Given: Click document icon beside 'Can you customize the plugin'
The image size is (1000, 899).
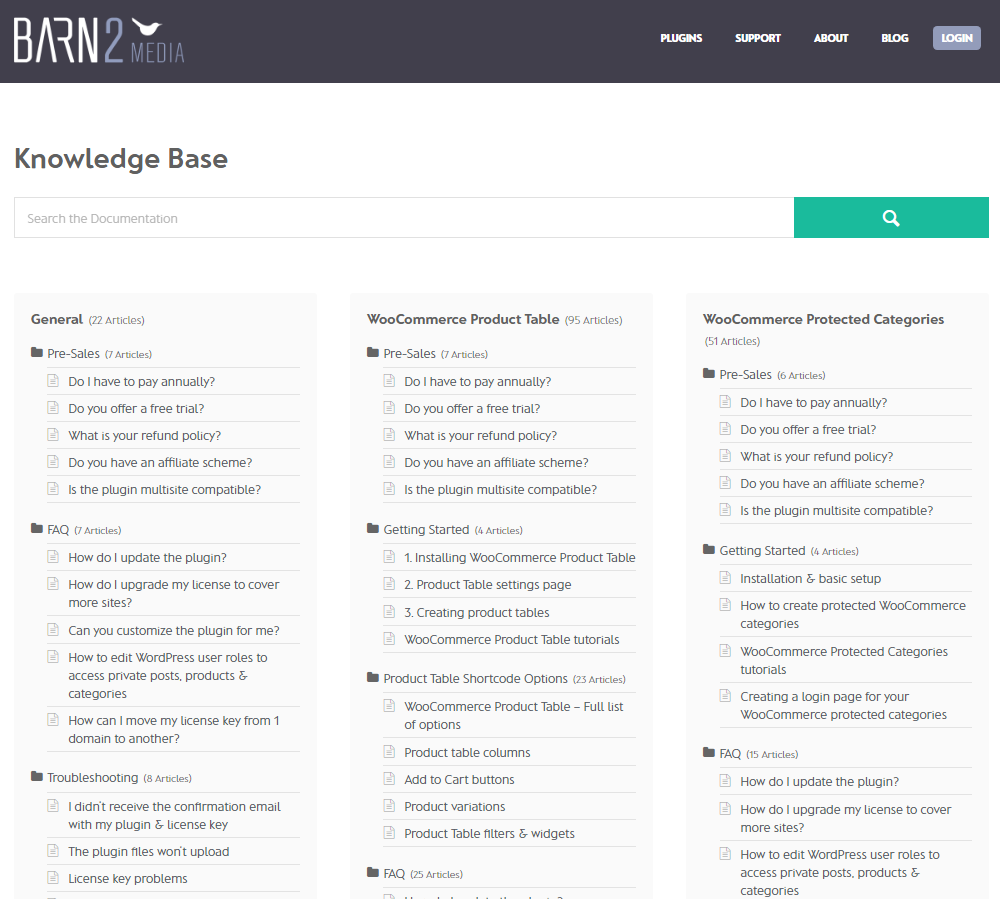Looking at the screenshot, I should pyautogui.click(x=53, y=629).
